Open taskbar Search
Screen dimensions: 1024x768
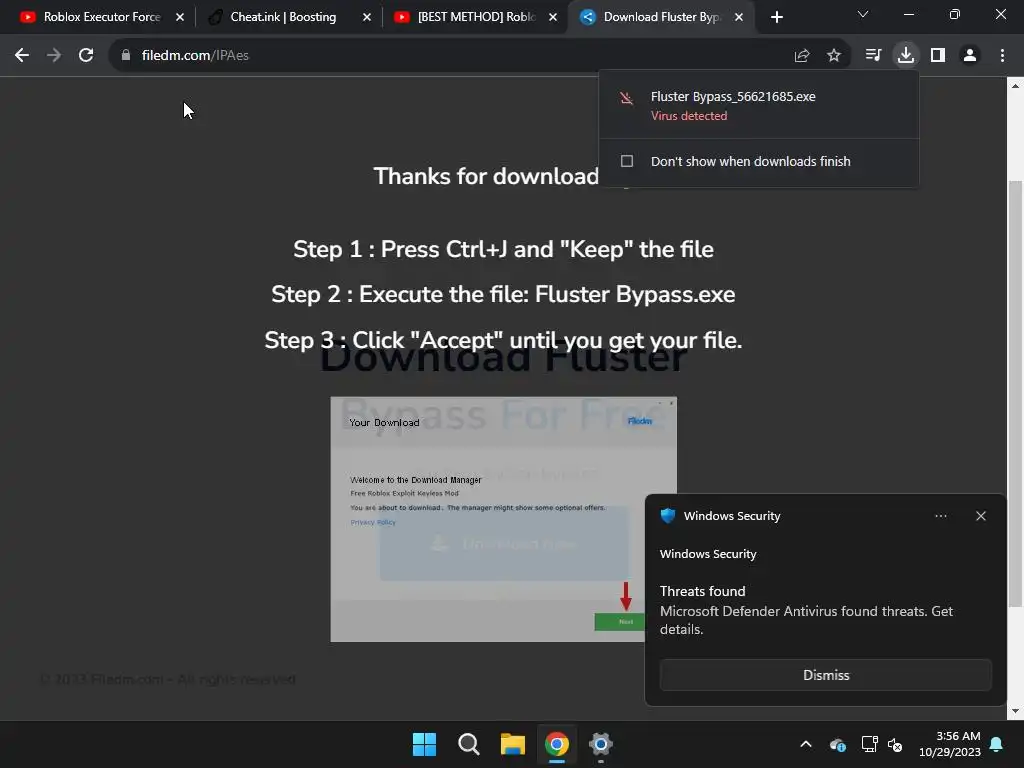(x=468, y=744)
